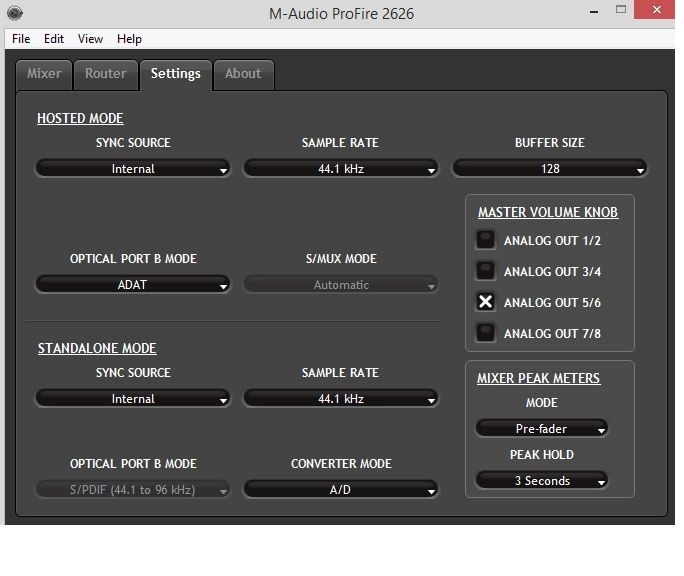Click the Analog Out 5/6 label text
This screenshot has height=576, width=684.
coord(552,302)
